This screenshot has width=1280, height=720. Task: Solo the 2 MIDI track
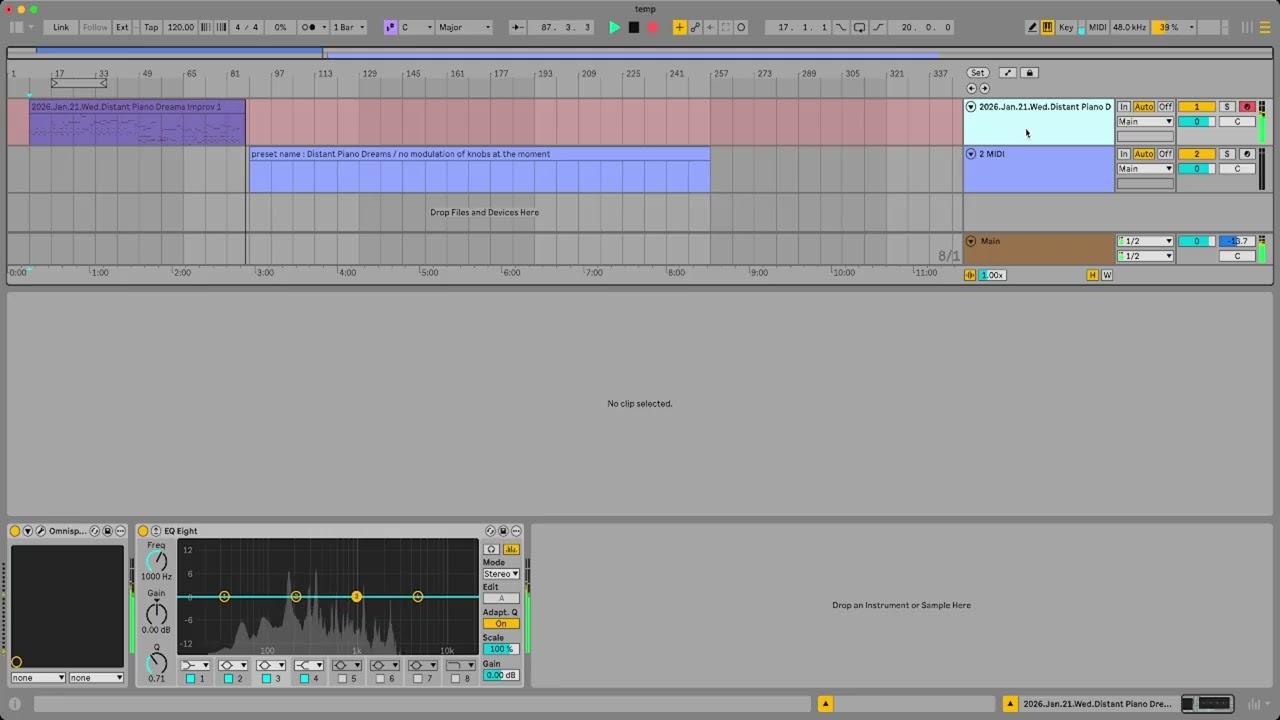tap(1227, 154)
